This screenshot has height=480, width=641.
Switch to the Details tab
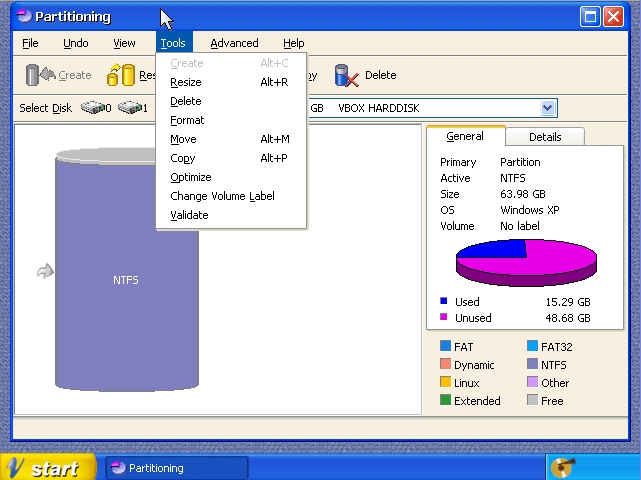pyautogui.click(x=544, y=137)
